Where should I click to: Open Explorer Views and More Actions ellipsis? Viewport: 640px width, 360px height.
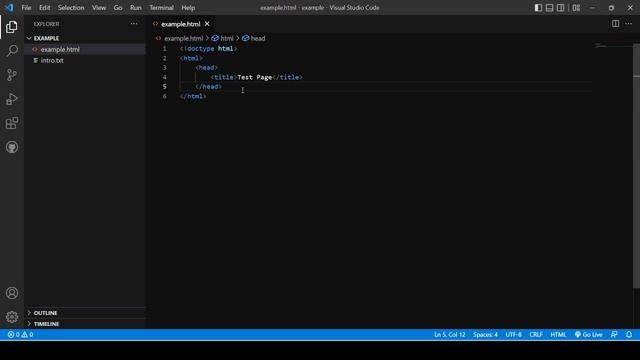pyautogui.click(x=134, y=24)
